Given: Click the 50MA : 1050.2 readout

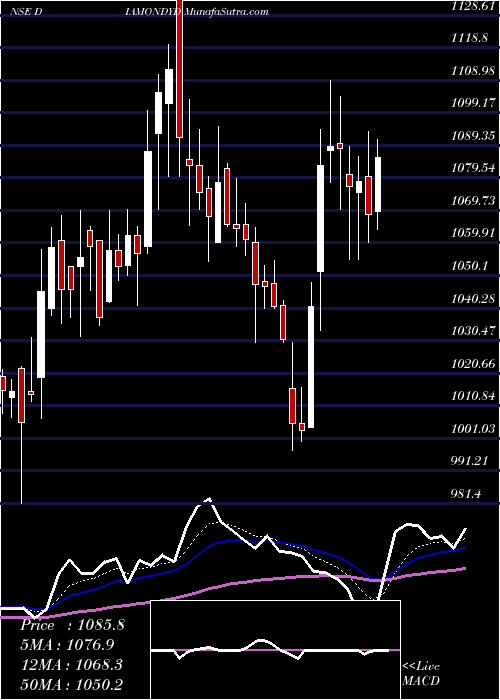Looking at the screenshot, I should [x=72, y=685].
